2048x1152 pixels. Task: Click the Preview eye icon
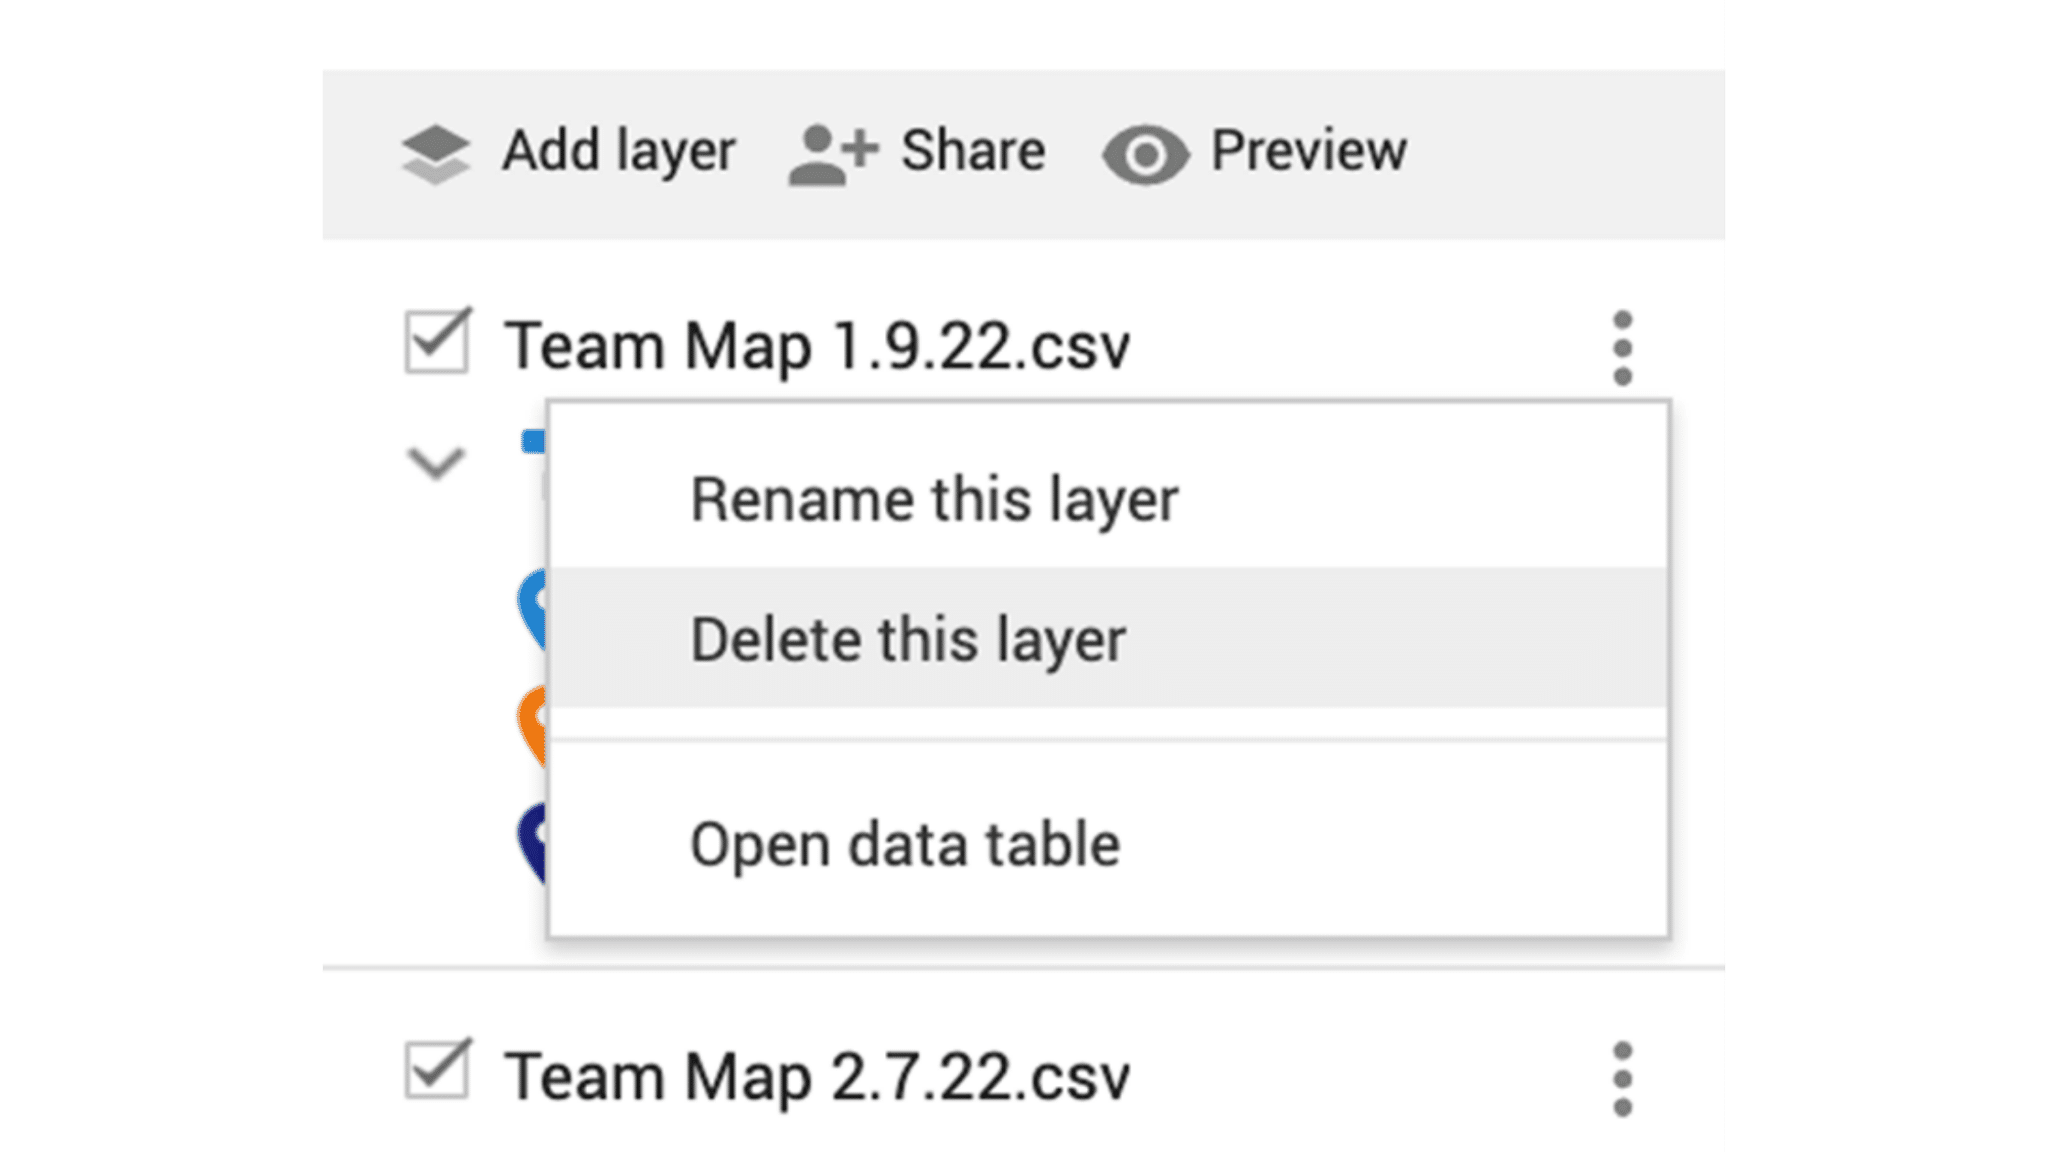coord(1148,152)
